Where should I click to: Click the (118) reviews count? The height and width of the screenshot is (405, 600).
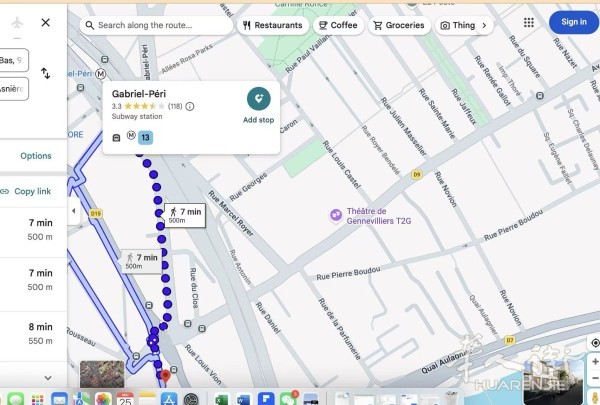point(175,106)
